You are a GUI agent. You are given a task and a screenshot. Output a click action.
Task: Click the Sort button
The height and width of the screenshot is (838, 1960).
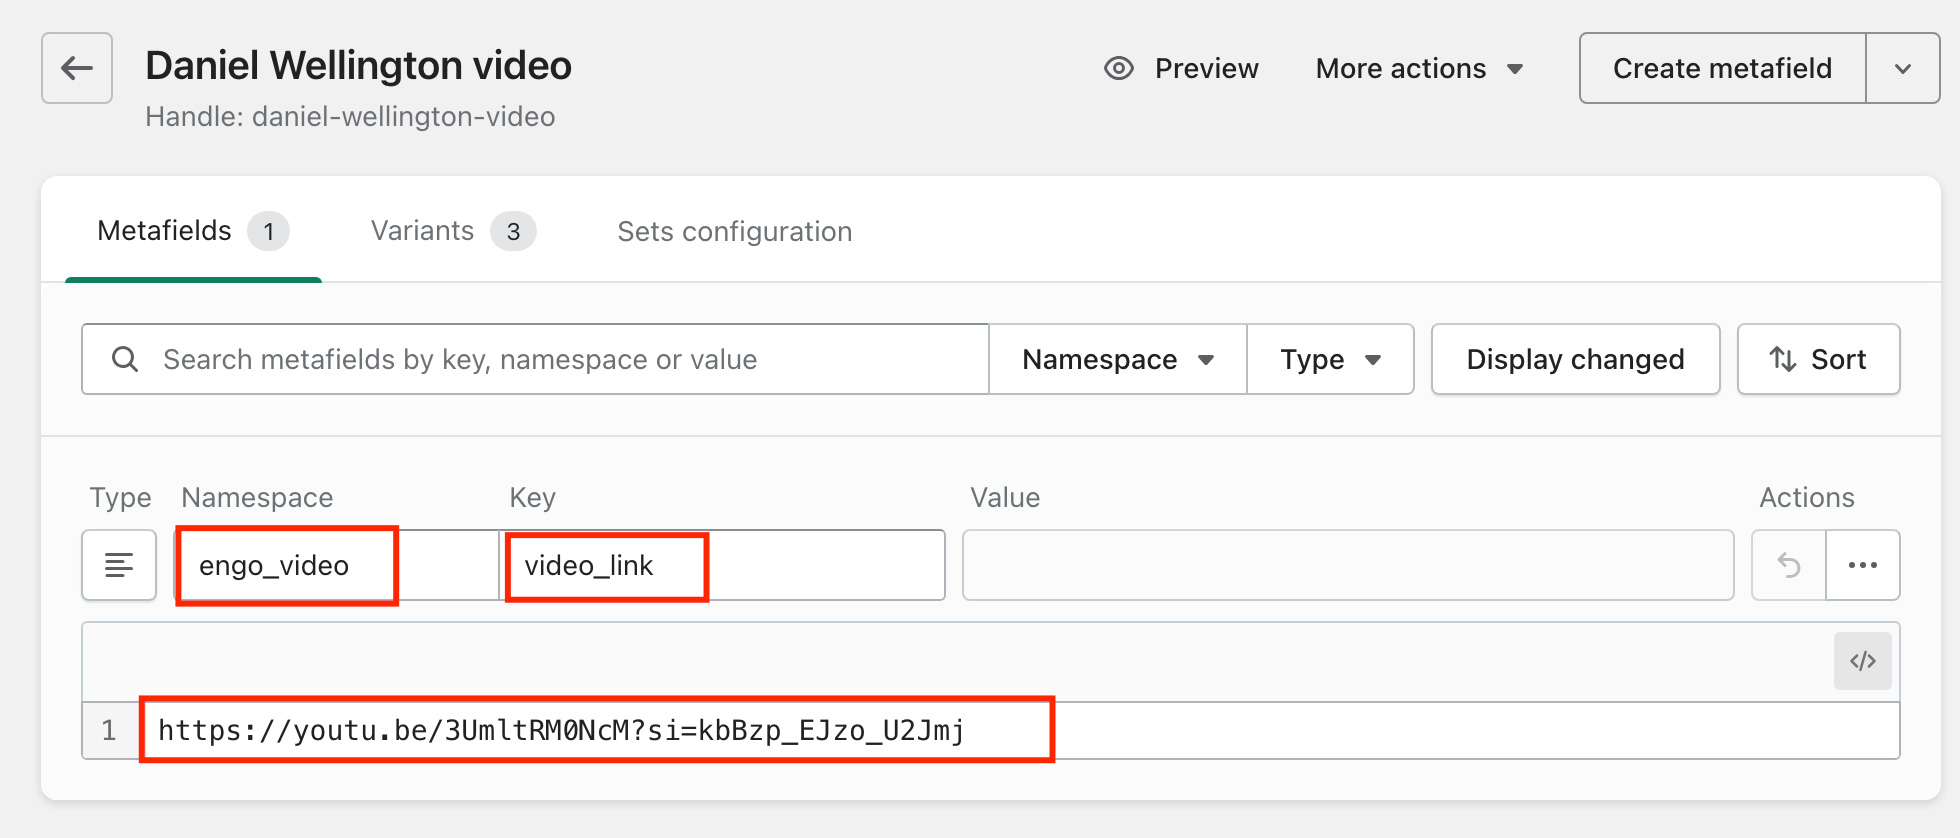point(1819,359)
